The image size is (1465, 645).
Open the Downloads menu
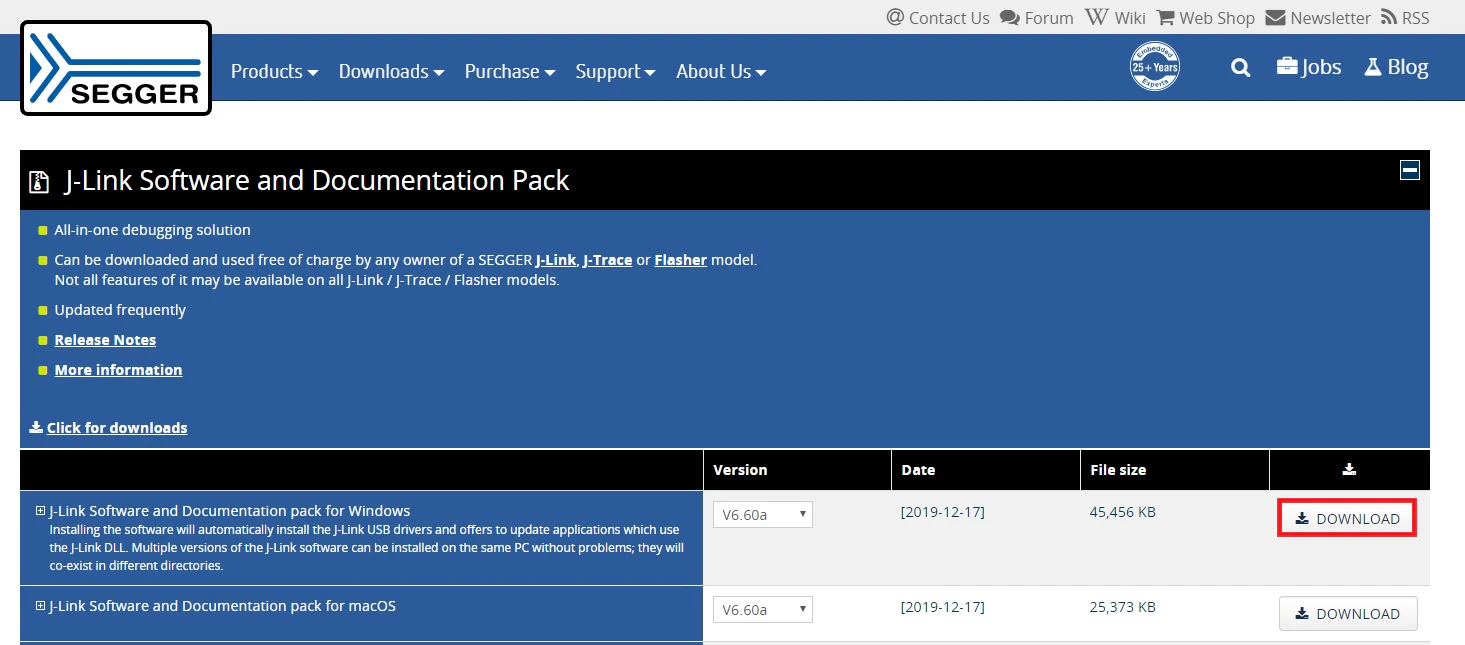(x=392, y=71)
